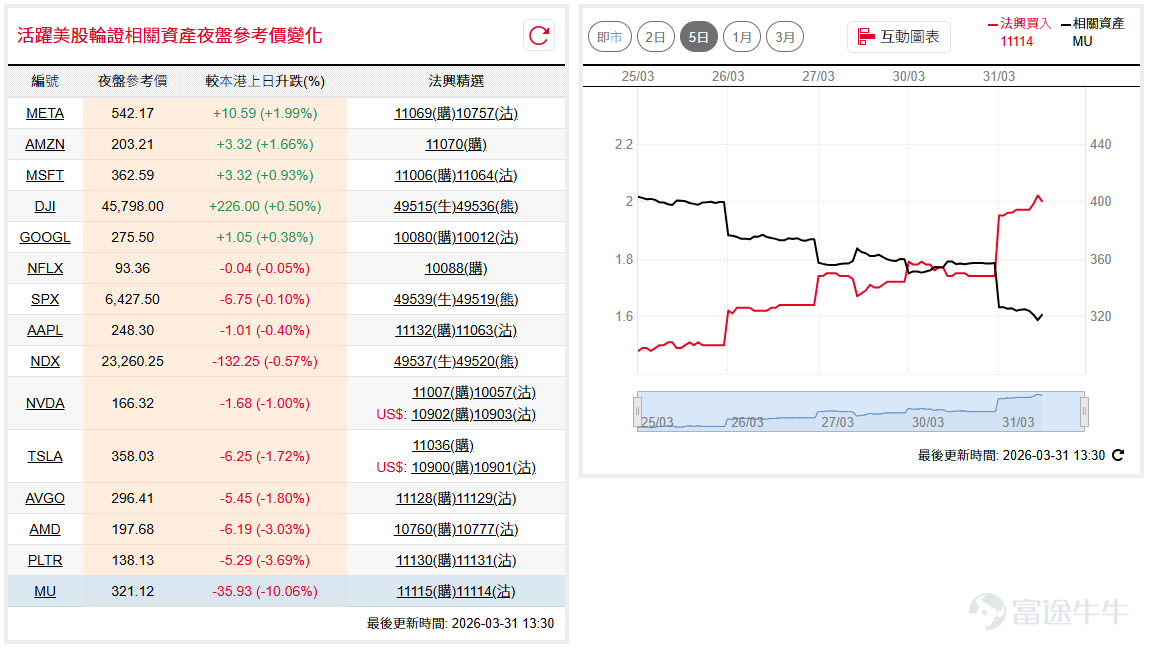The width and height of the screenshot is (1149, 648).
Task: Open warrant 11131(沽) for PLTR
Action: tap(487, 560)
